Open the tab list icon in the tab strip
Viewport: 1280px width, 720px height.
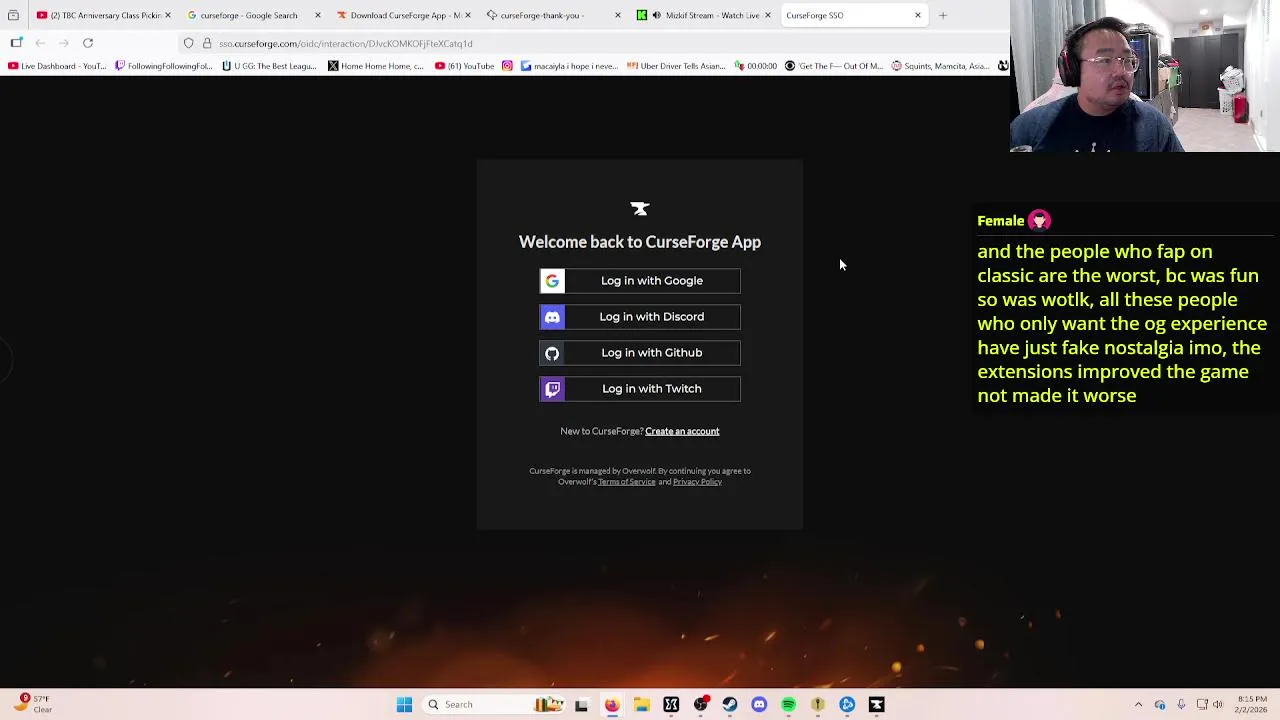tap(13, 15)
